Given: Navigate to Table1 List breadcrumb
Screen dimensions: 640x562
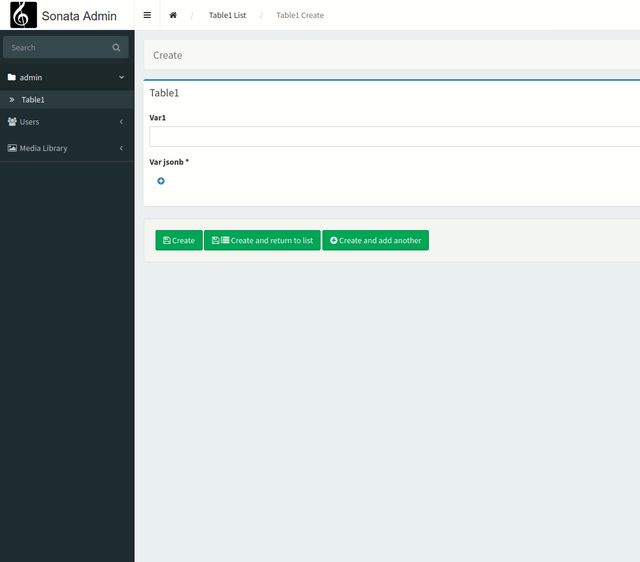Looking at the screenshot, I should [x=227, y=15].
